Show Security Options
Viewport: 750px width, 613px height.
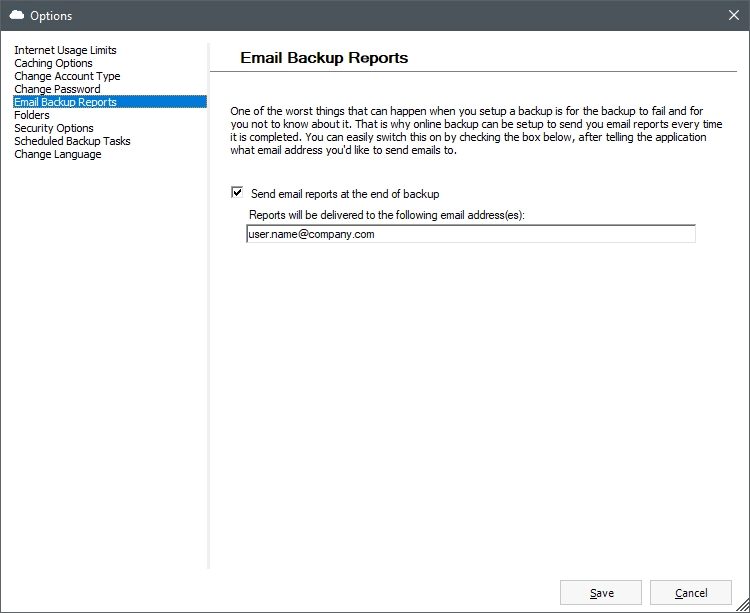coord(54,128)
